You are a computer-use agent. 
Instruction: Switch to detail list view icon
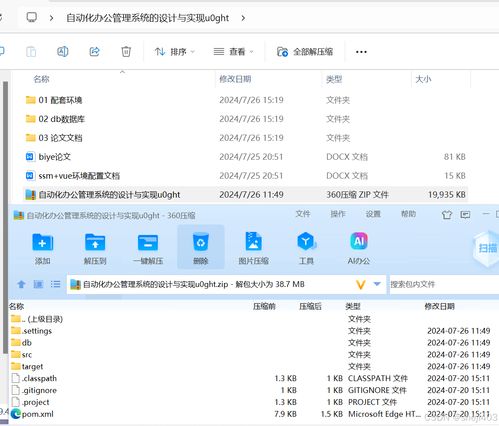(38, 284)
